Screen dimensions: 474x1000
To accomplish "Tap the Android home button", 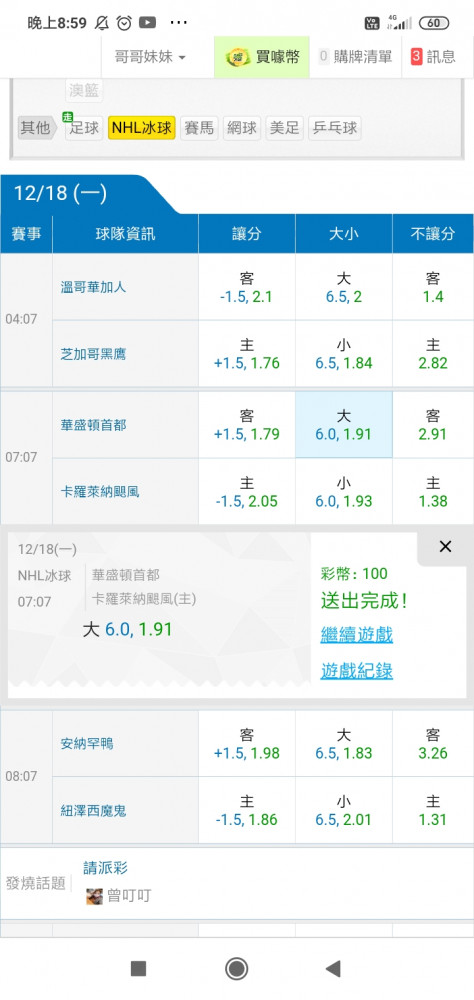I will pos(237,969).
